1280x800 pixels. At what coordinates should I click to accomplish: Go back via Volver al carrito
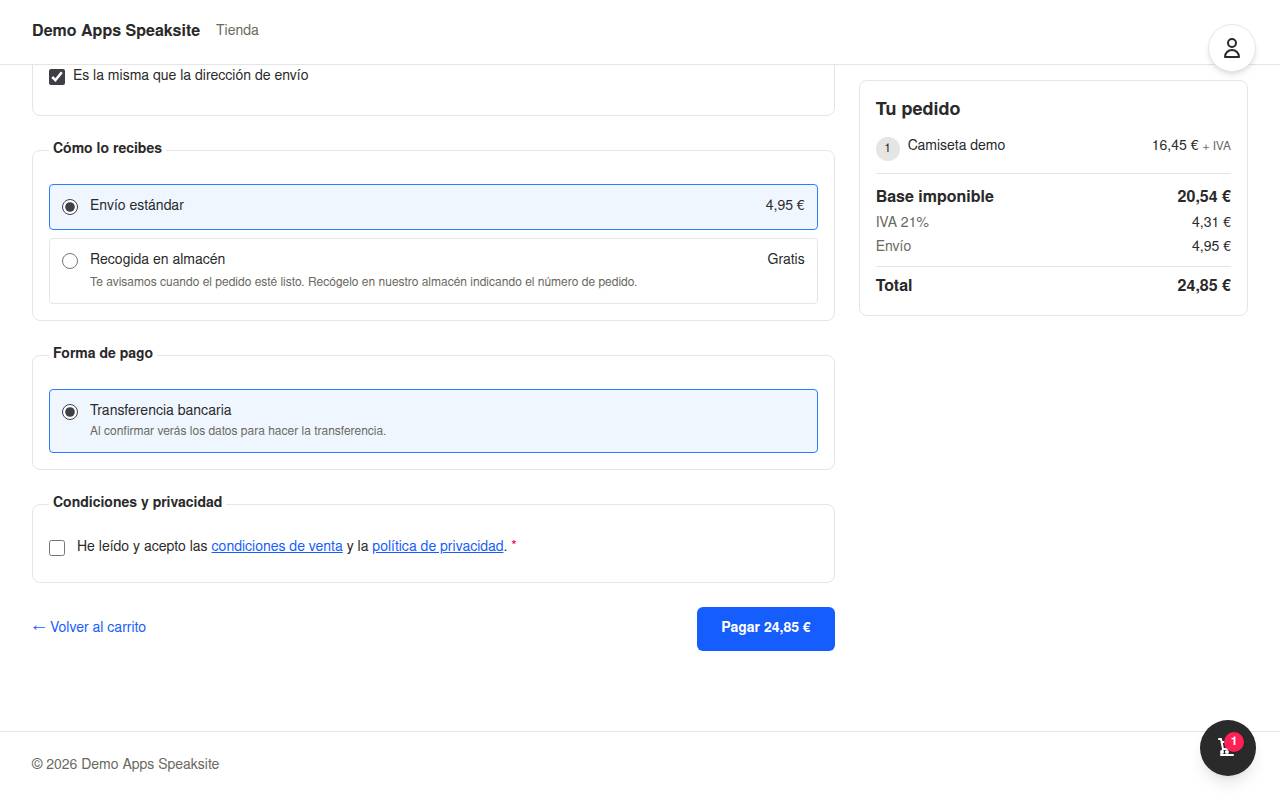coord(89,627)
